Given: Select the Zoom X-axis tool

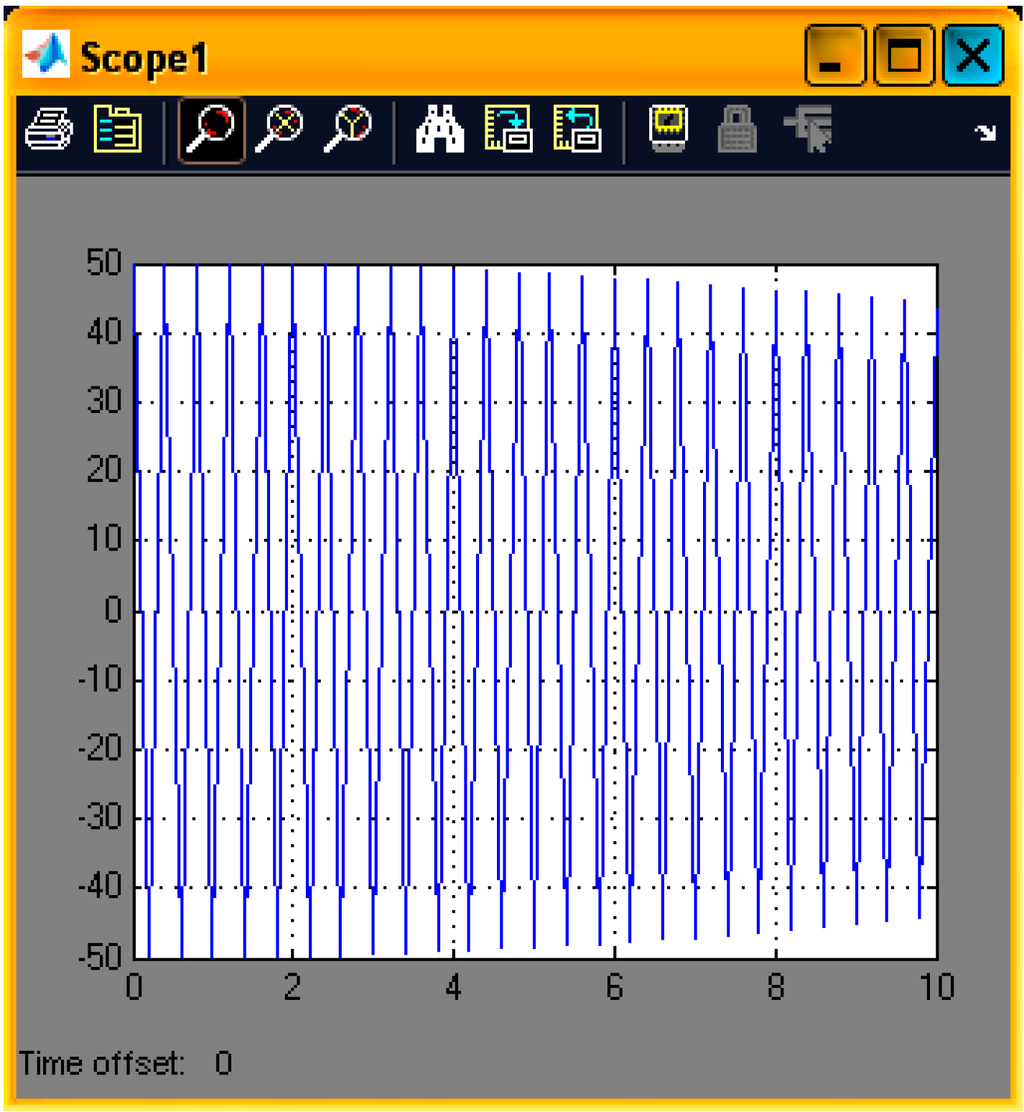Looking at the screenshot, I should 280,130.
